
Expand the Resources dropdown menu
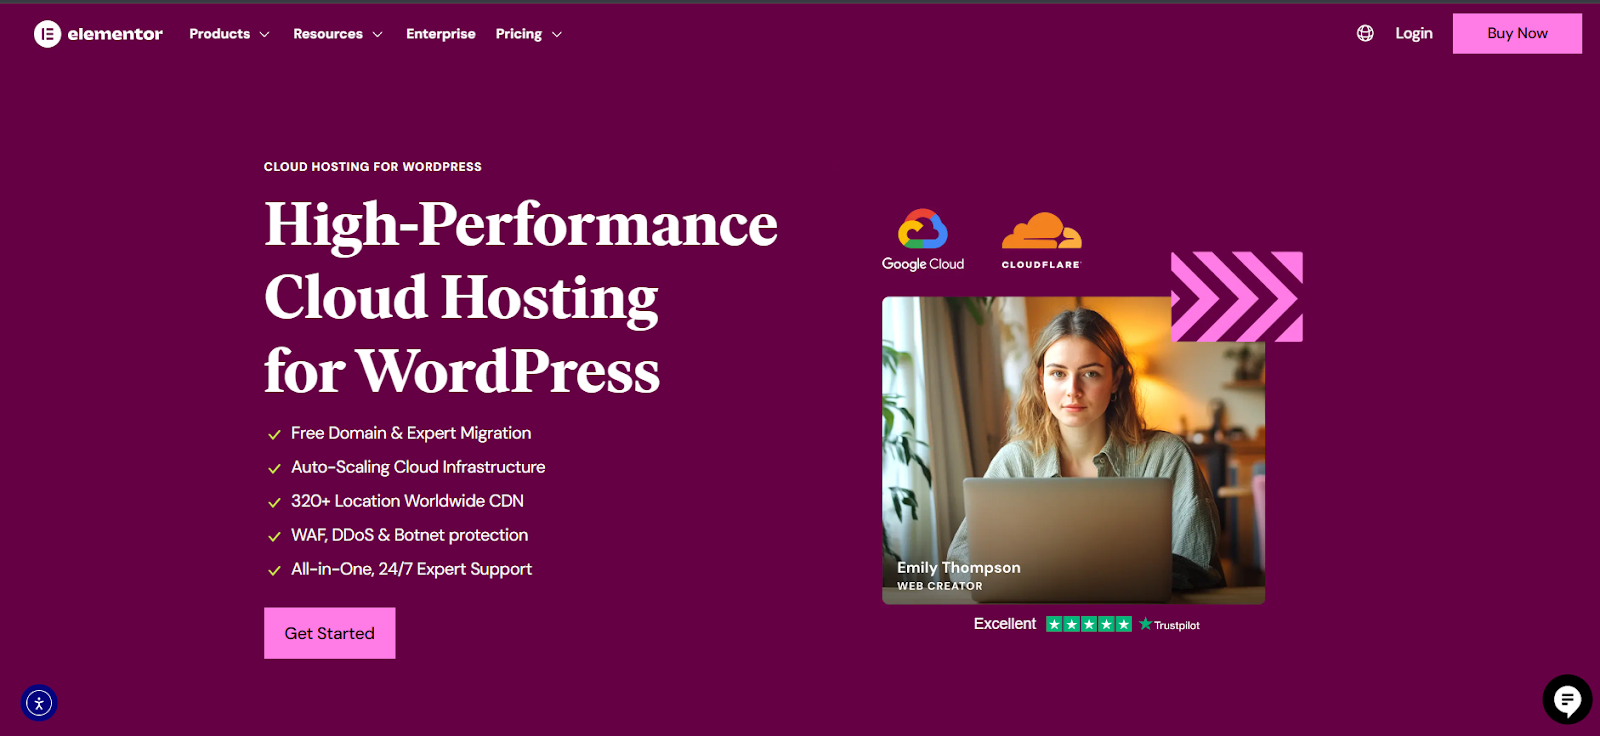337,34
